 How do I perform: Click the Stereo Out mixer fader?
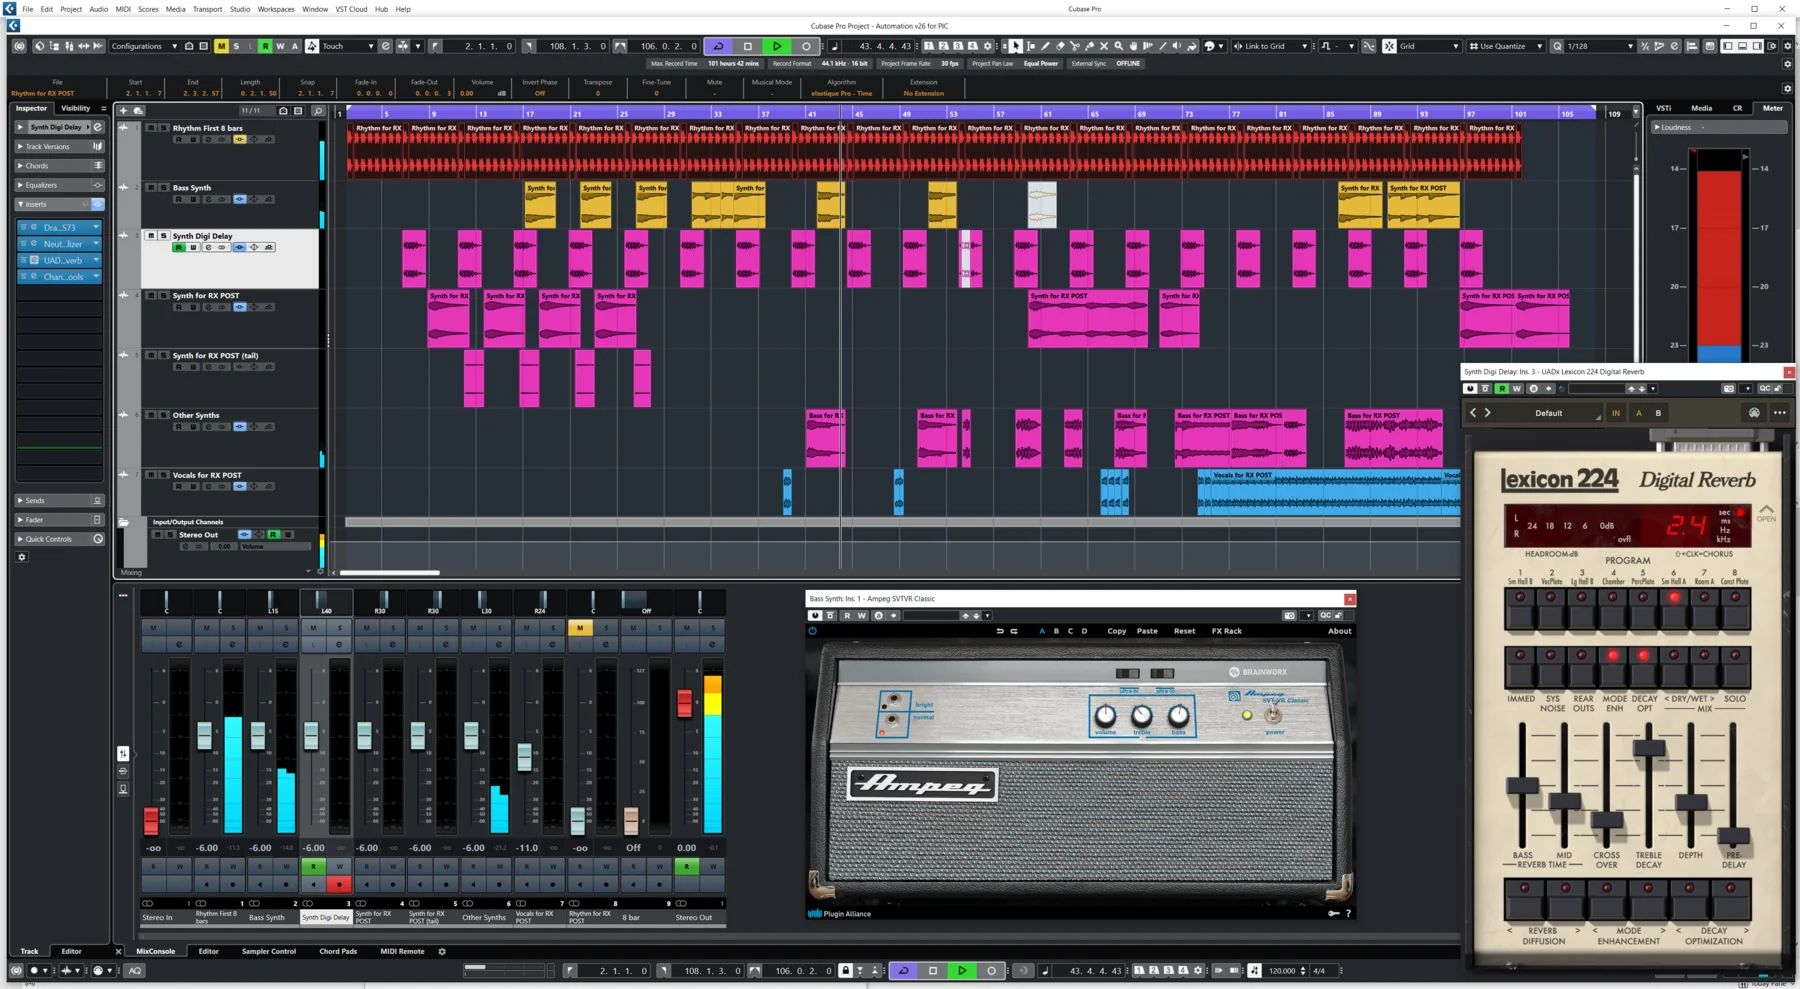click(x=685, y=703)
